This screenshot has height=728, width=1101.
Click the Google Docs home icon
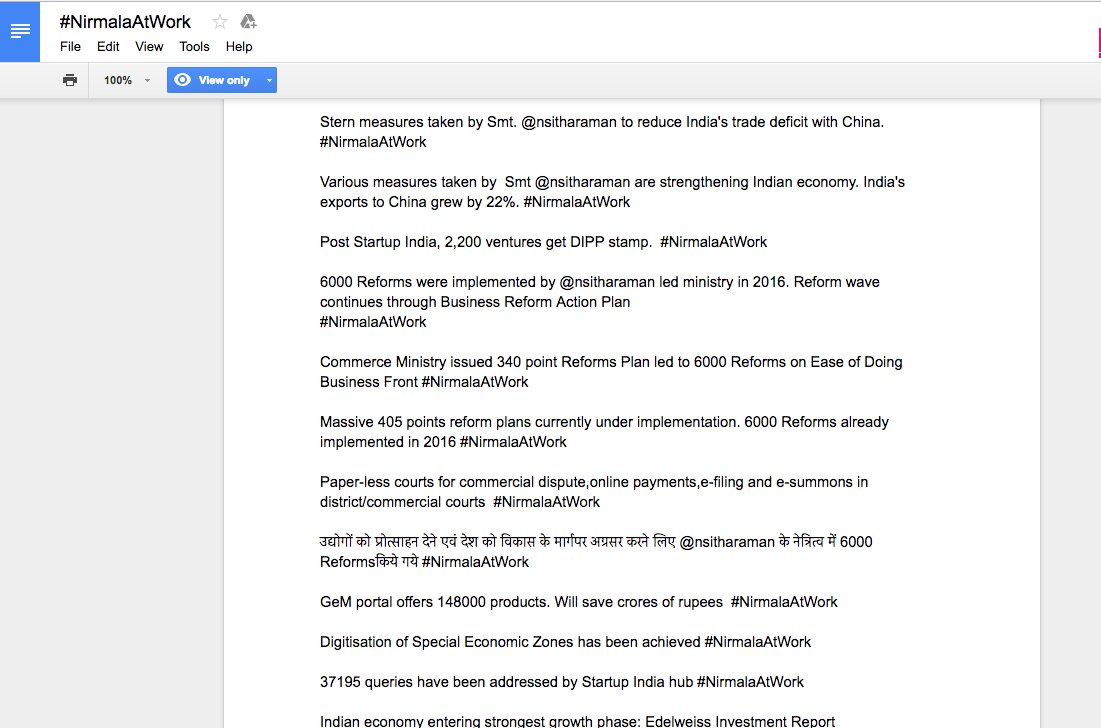20,32
